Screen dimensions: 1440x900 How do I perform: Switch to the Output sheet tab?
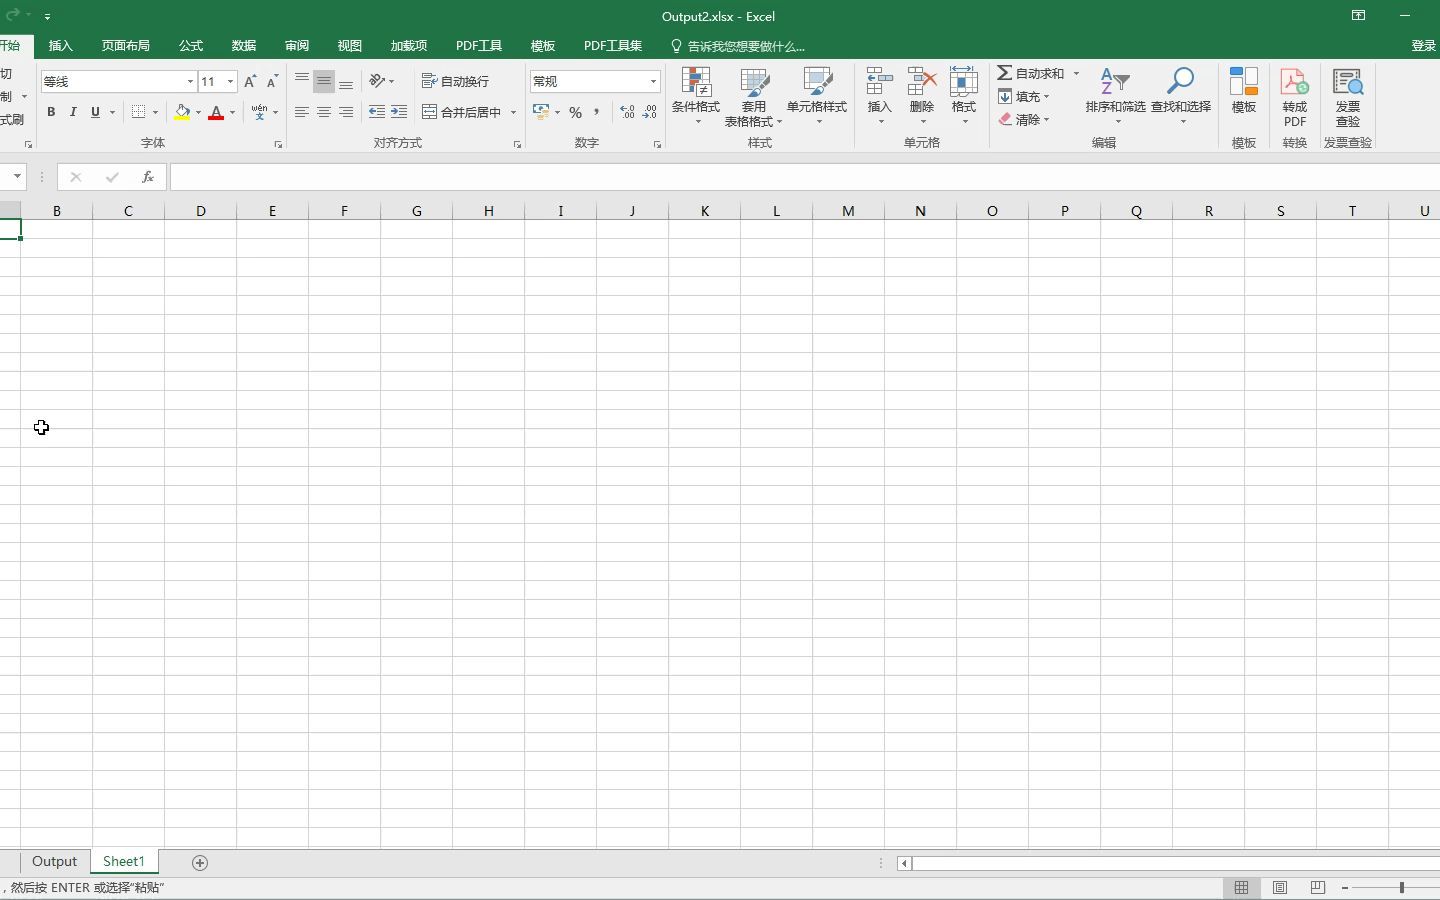pyautogui.click(x=54, y=862)
